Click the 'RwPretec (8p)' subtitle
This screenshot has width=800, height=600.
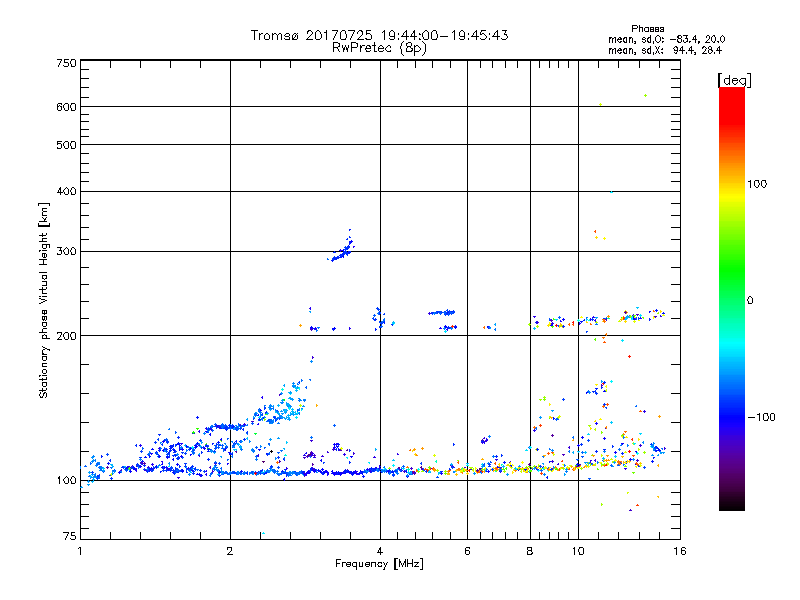coord(379,48)
